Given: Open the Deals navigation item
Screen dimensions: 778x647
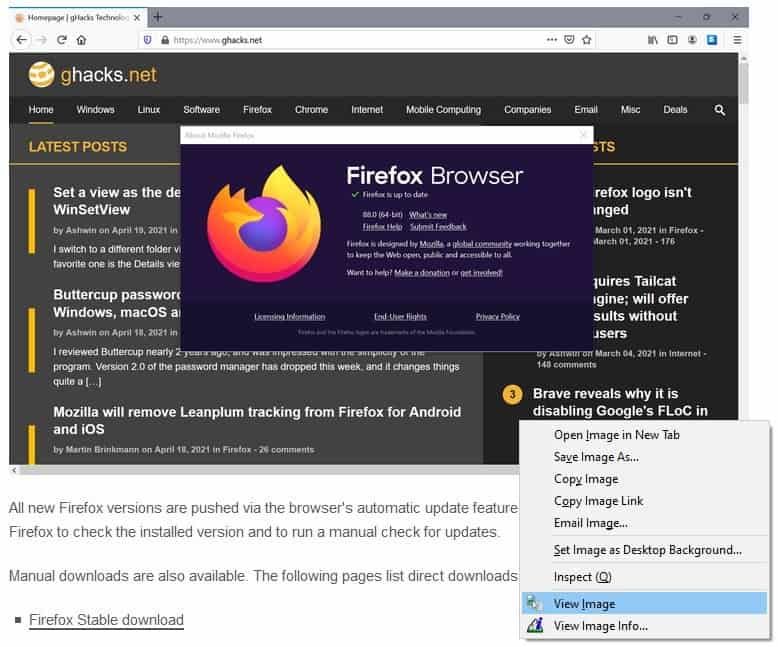Looking at the screenshot, I should tap(675, 110).
